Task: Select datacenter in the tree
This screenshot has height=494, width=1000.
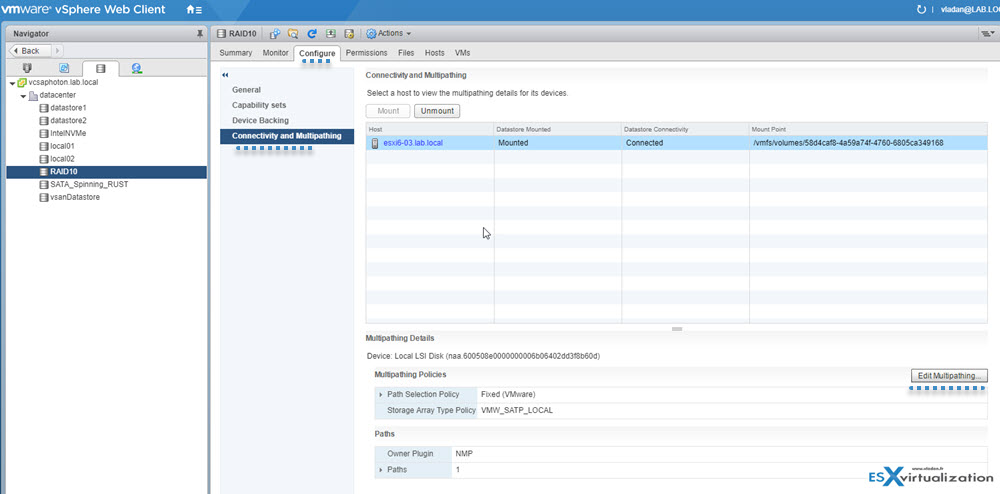Action: (57, 95)
